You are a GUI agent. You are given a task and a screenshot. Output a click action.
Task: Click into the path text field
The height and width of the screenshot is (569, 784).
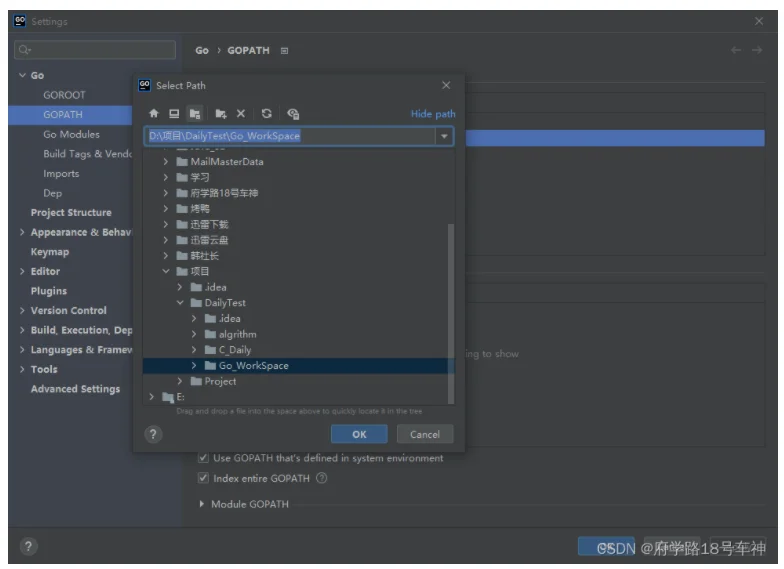pos(290,136)
